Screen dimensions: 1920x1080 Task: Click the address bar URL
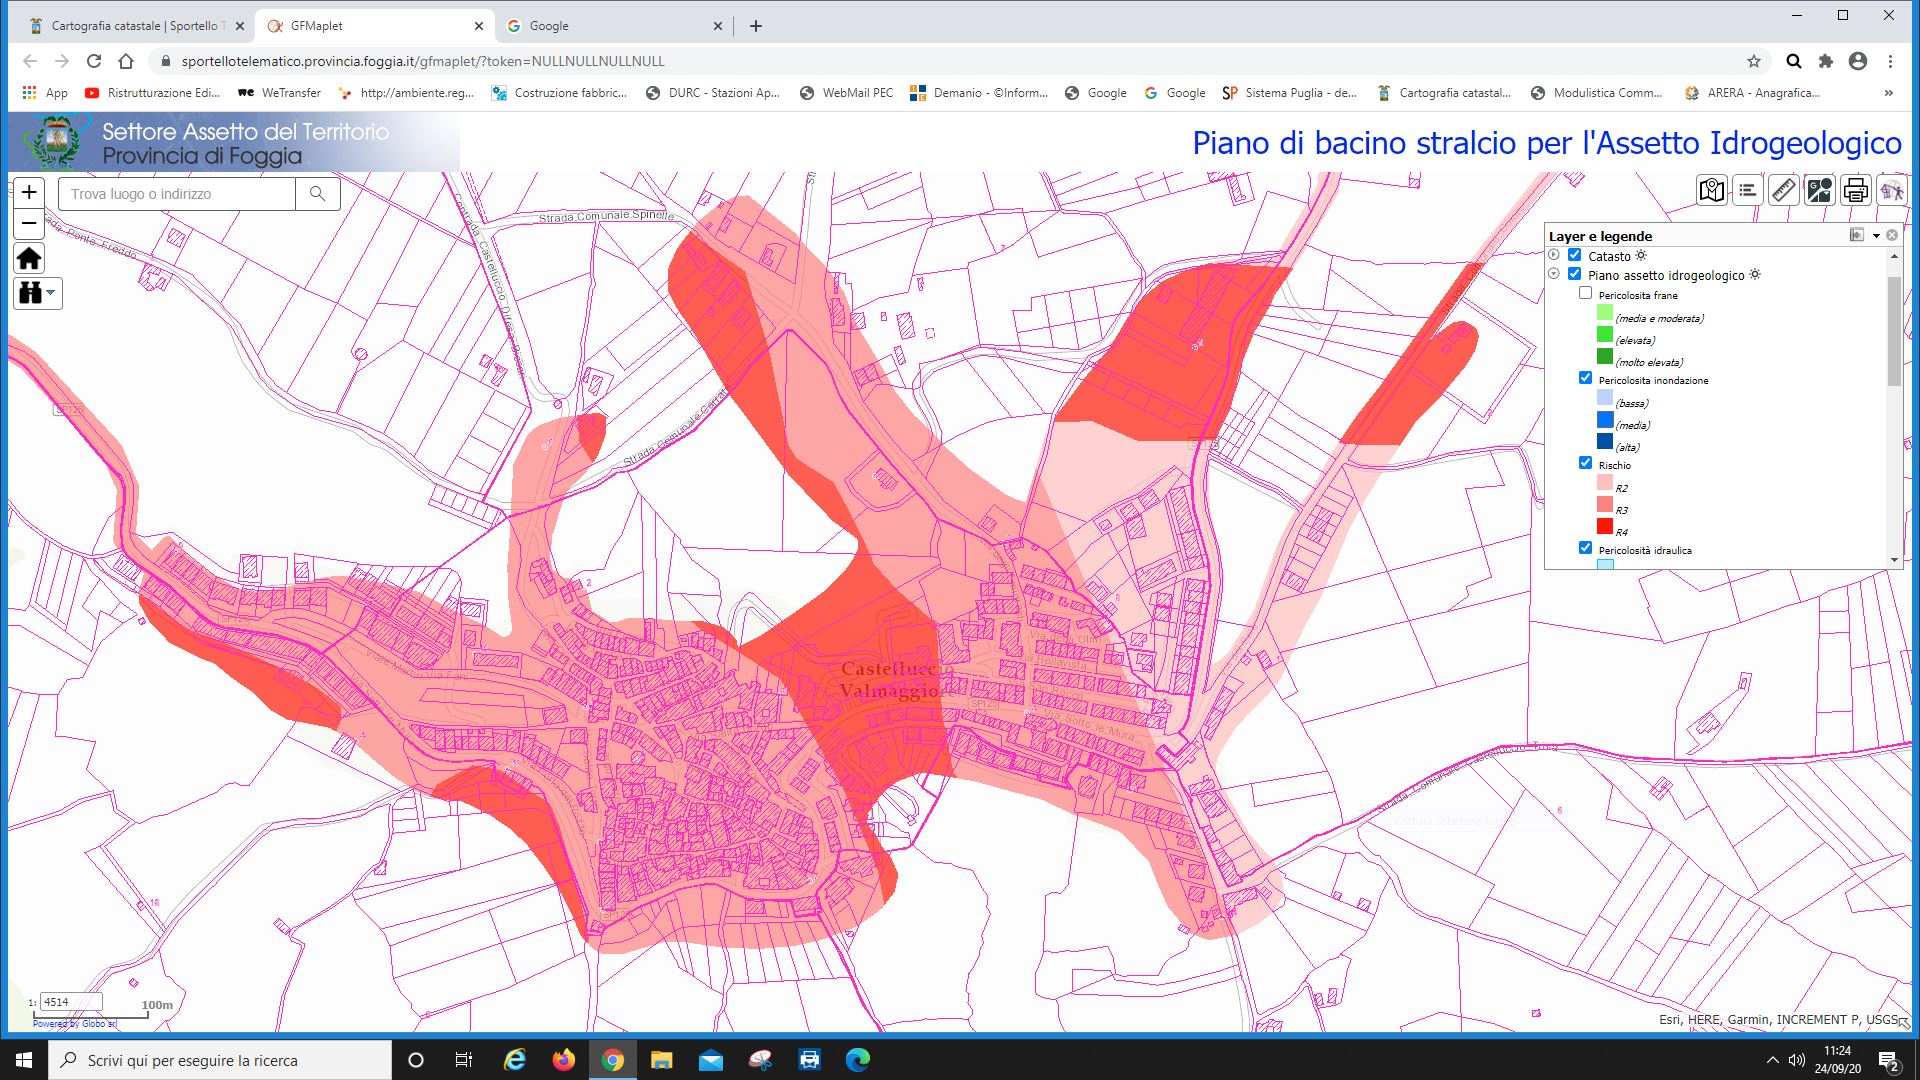tap(423, 61)
